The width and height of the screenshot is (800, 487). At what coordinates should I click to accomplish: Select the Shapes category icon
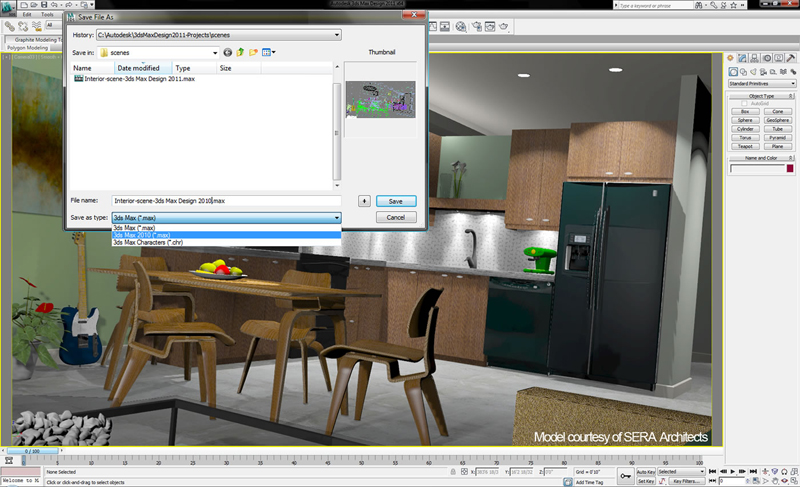pos(743,72)
